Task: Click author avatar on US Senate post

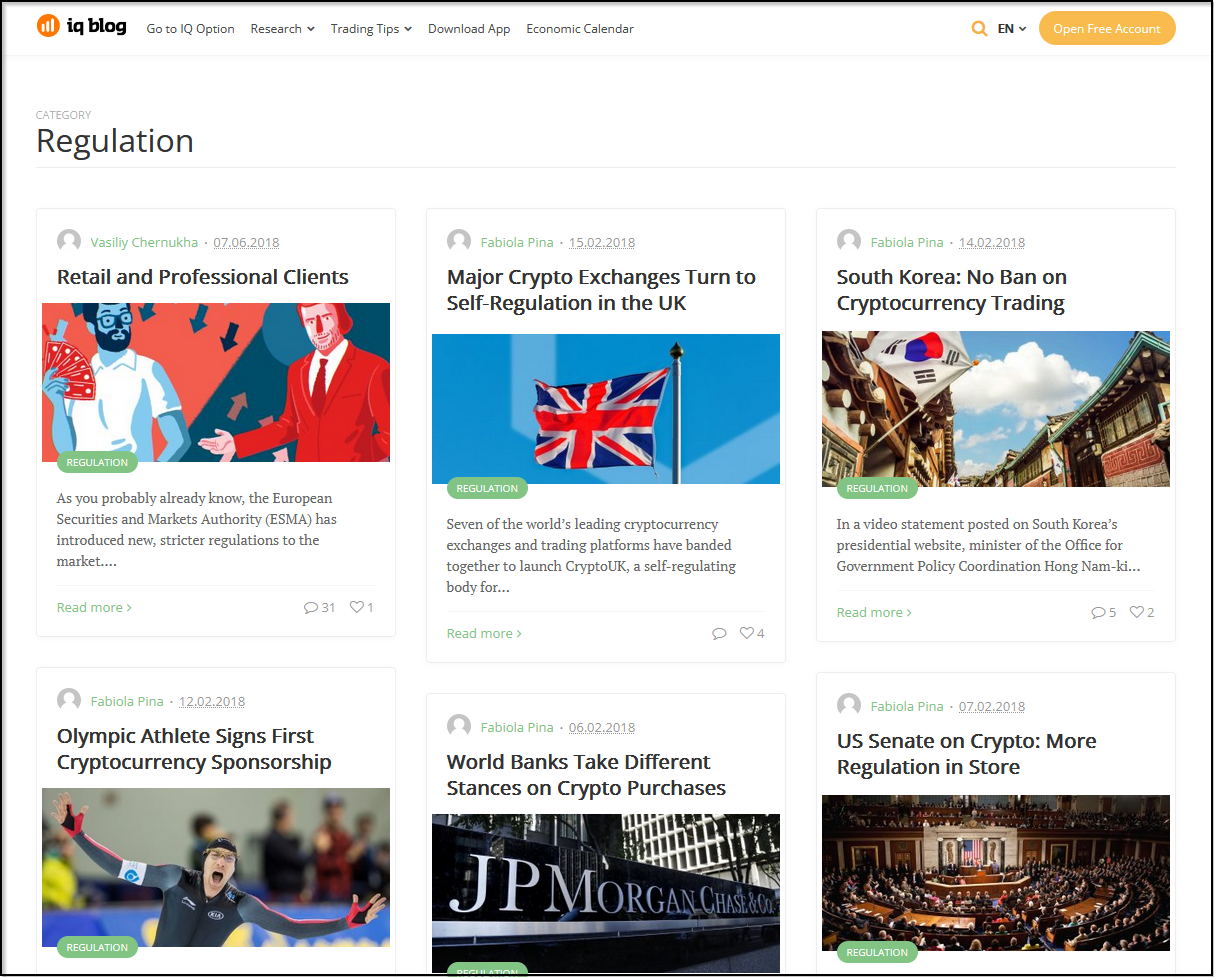Action: click(849, 705)
